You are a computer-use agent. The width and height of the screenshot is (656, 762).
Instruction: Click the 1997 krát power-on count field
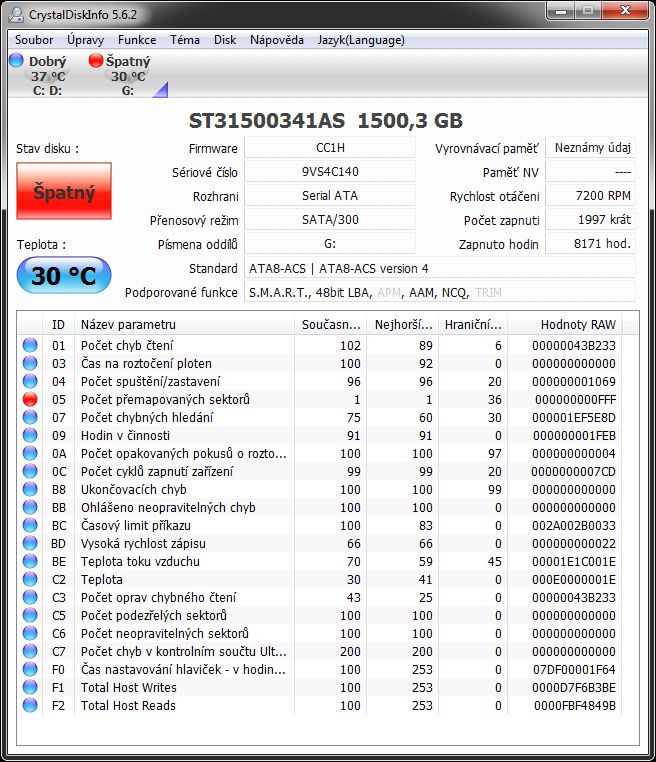[x=590, y=220]
